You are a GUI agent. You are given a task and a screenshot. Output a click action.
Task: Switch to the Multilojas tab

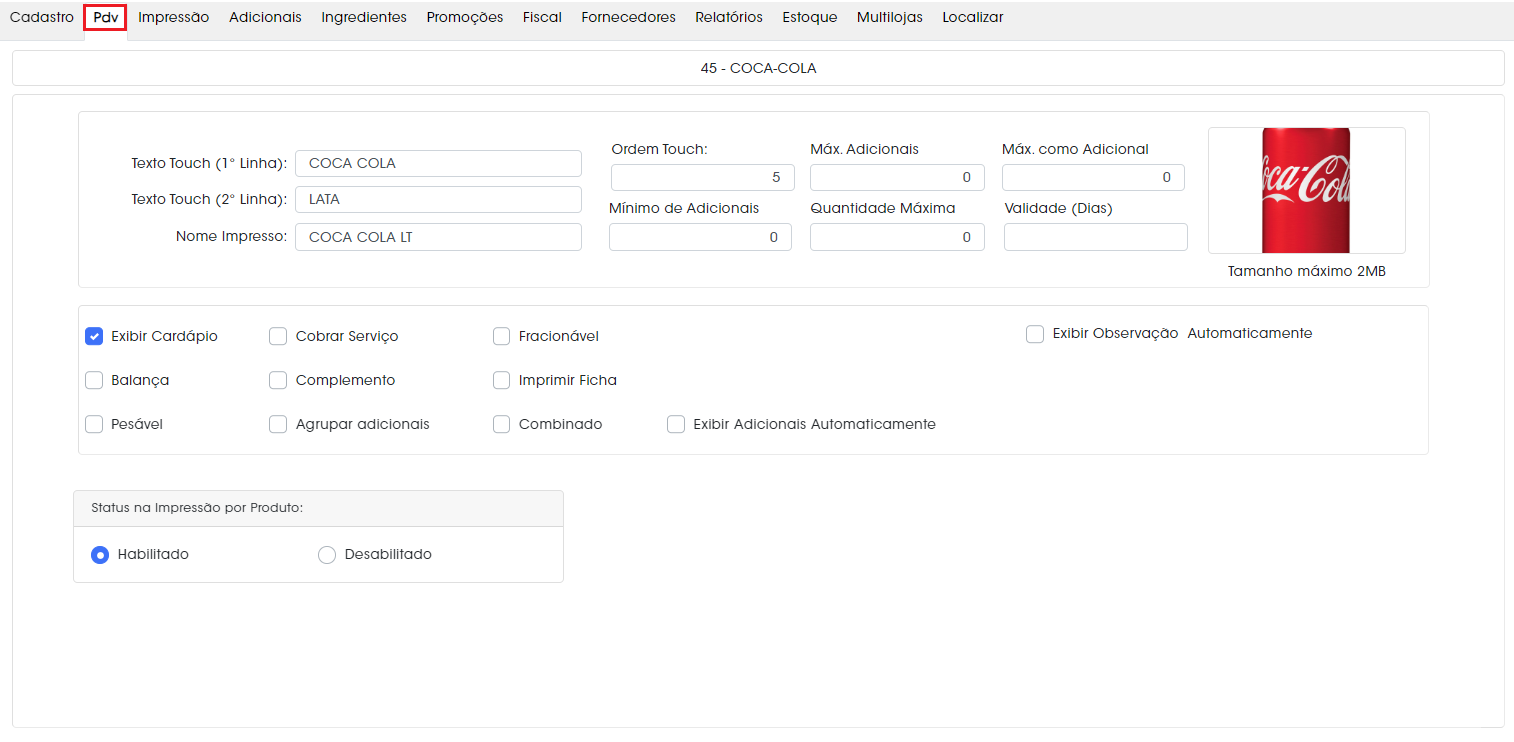(x=890, y=17)
